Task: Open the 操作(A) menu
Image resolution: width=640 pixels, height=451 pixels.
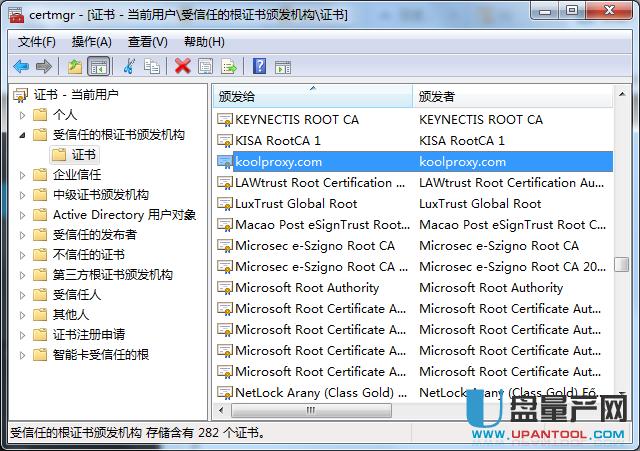Action: click(92, 42)
